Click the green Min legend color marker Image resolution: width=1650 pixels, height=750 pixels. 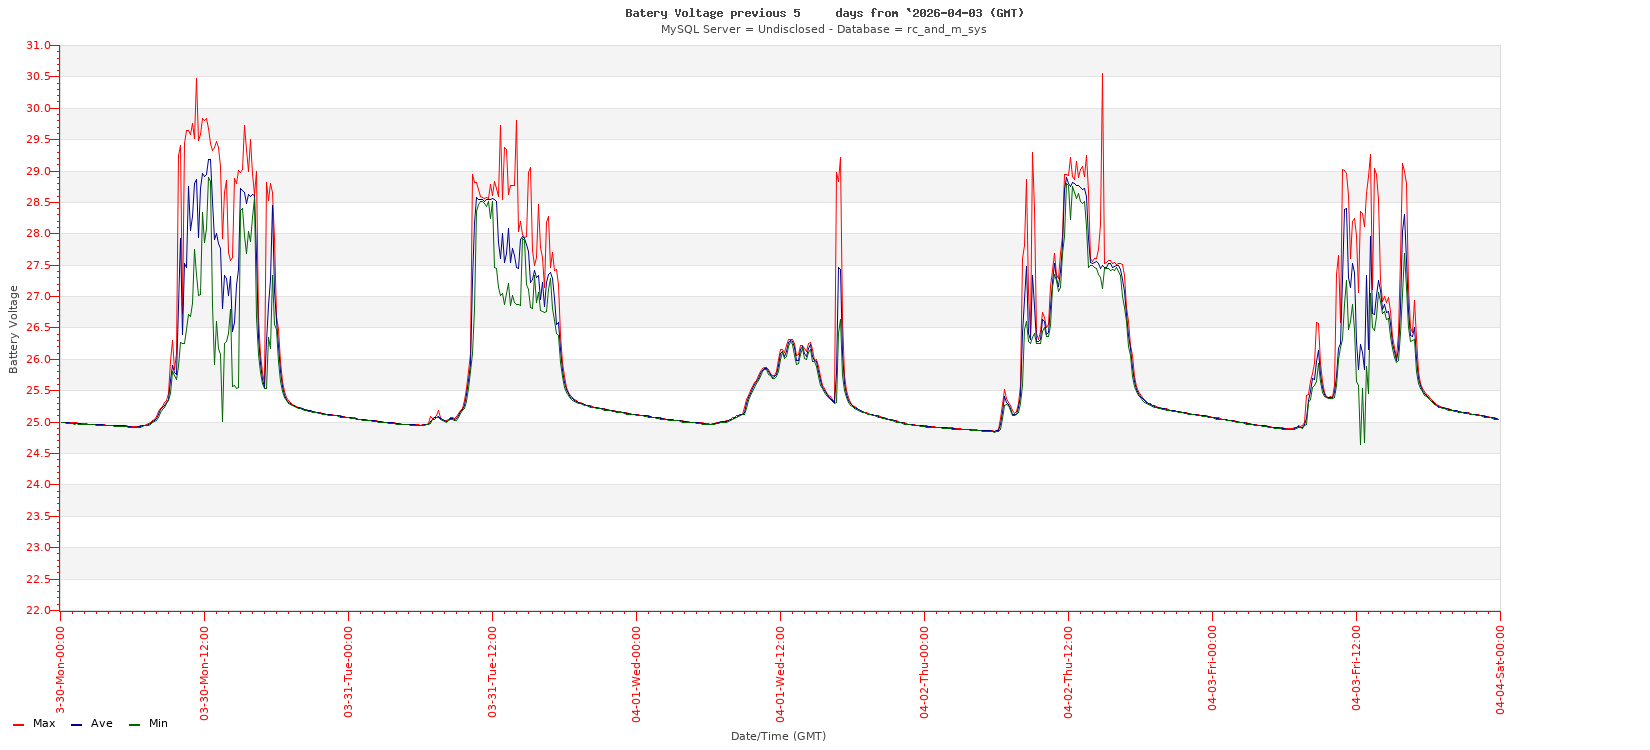coord(134,724)
